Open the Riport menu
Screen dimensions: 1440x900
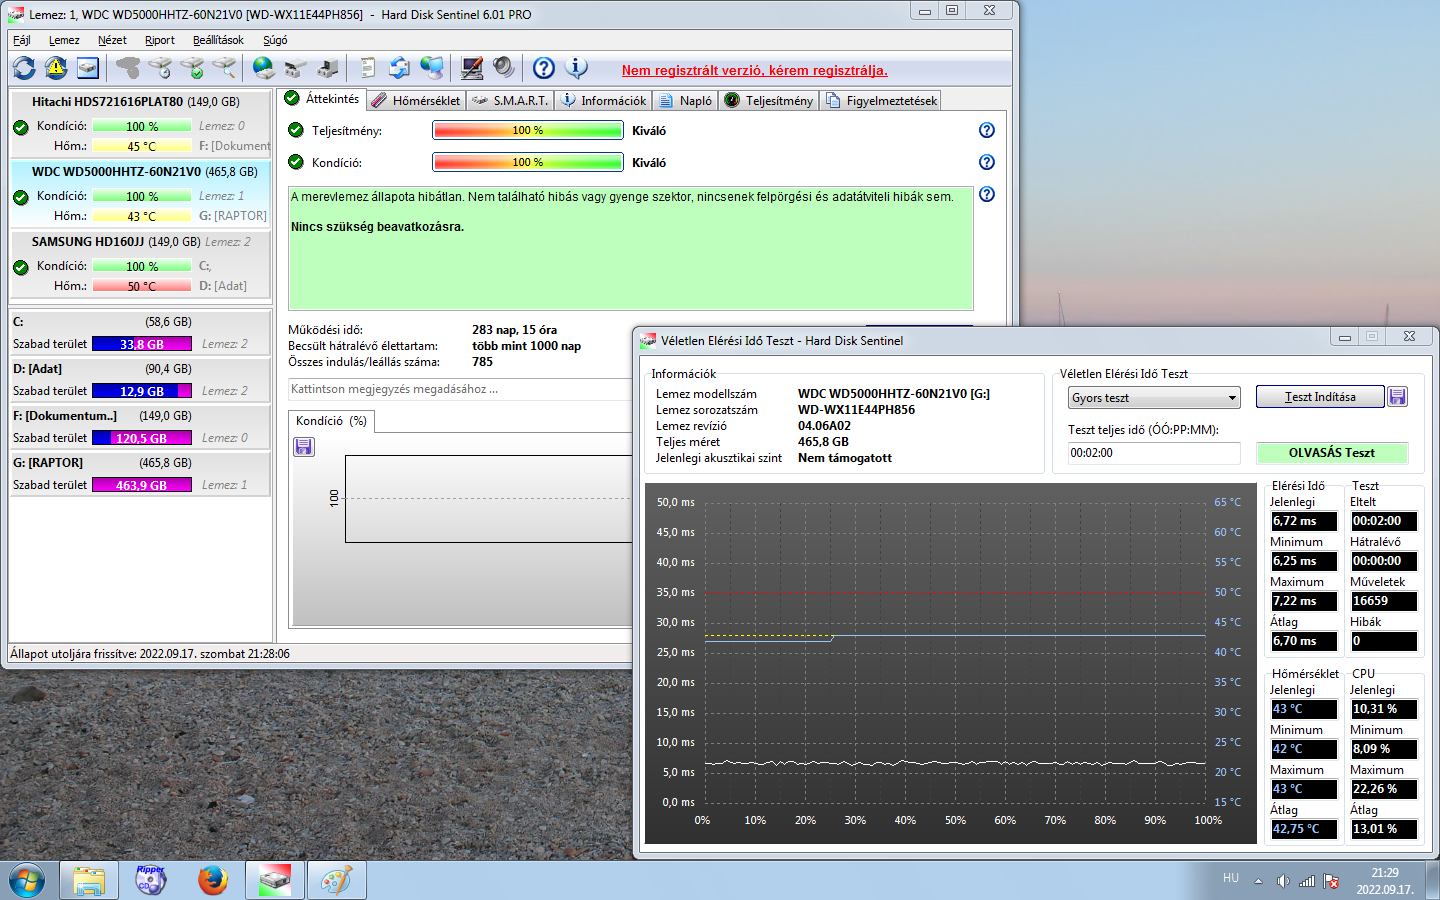pyautogui.click(x=160, y=40)
